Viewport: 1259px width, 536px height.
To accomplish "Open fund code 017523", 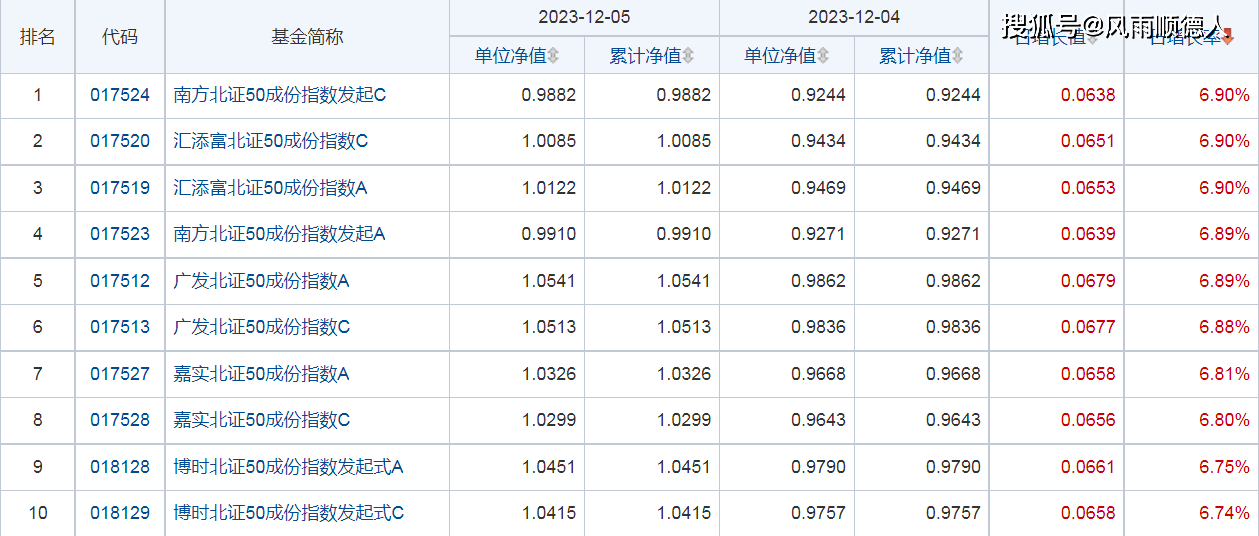I will pos(120,235).
